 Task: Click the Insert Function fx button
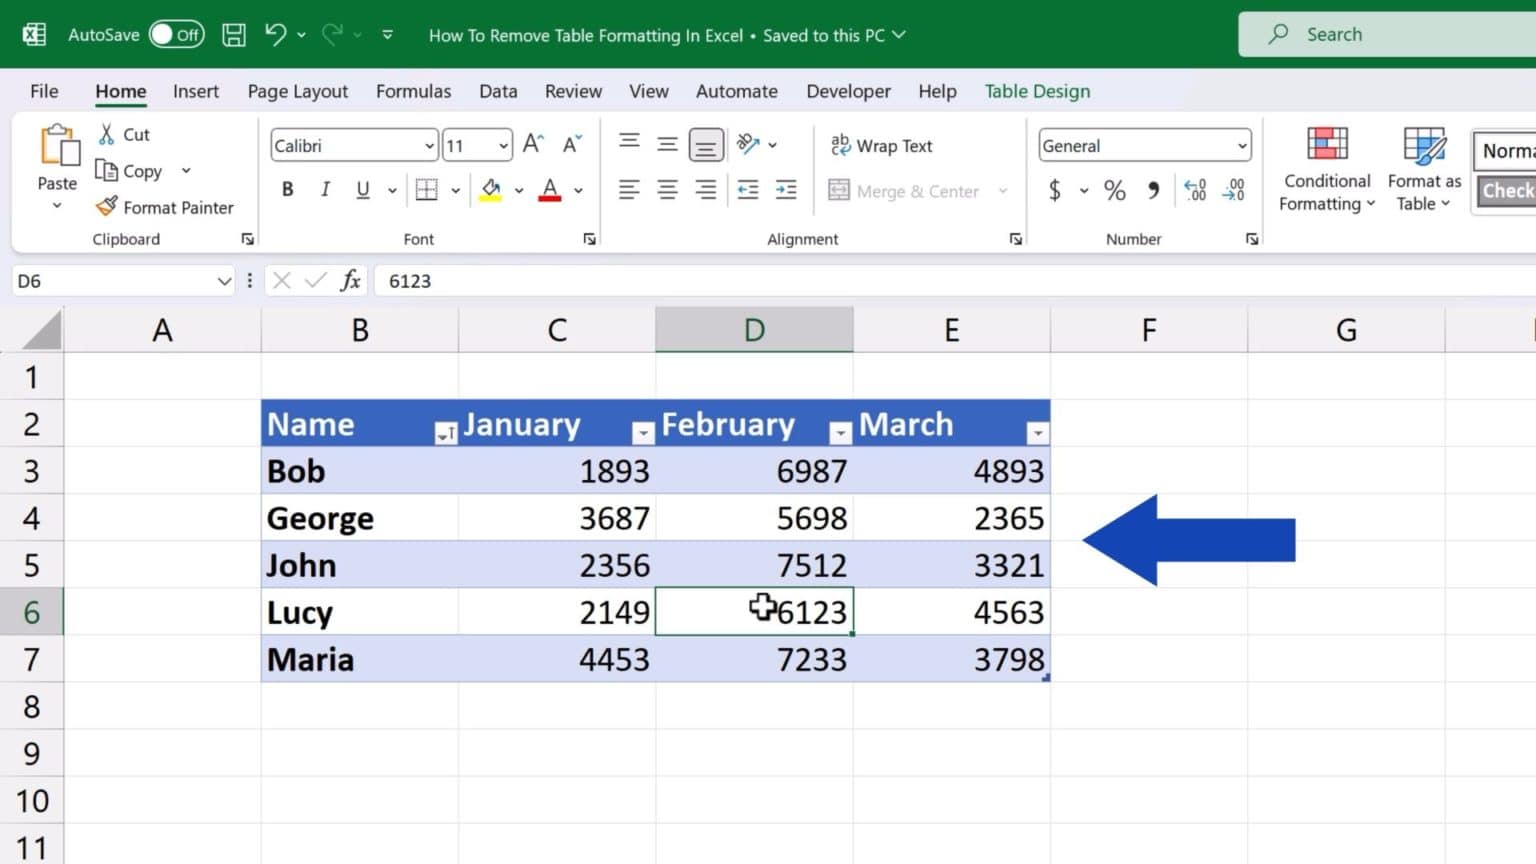(352, 281)
